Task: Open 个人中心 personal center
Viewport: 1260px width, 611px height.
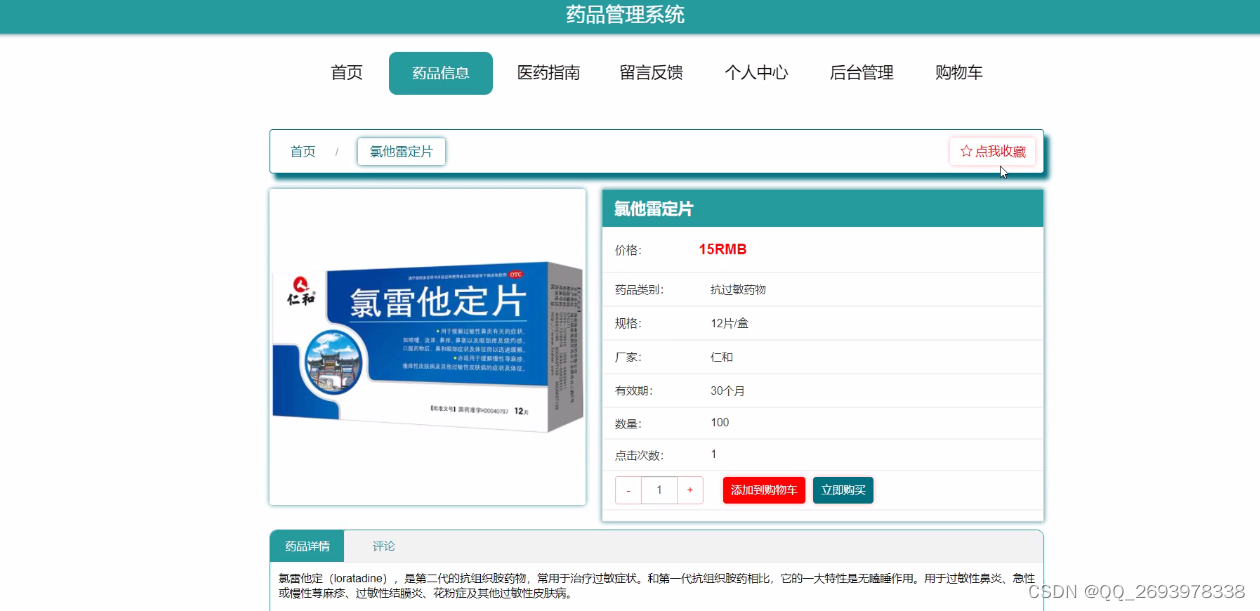Action: pos(756,72)
